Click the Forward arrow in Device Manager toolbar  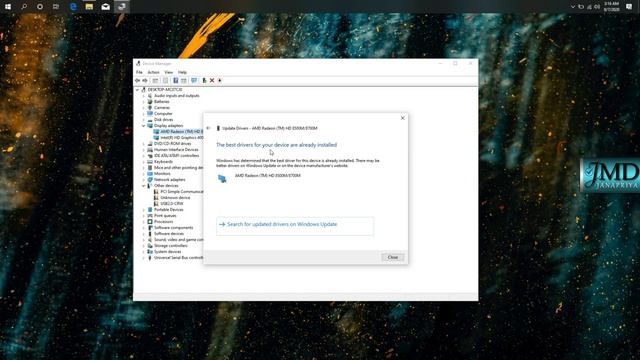point(145,80)
